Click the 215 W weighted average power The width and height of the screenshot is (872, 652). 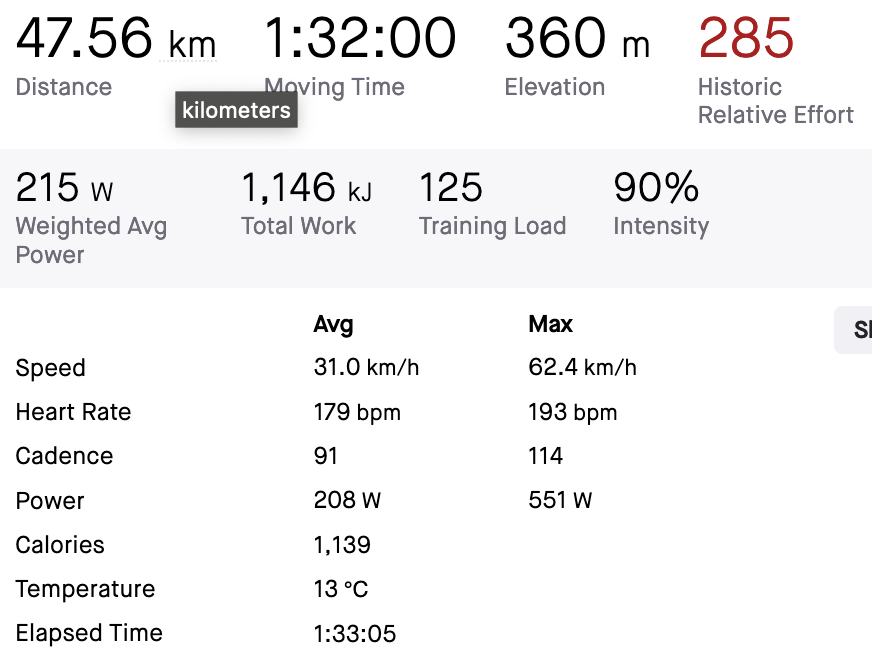pos(65,188)
